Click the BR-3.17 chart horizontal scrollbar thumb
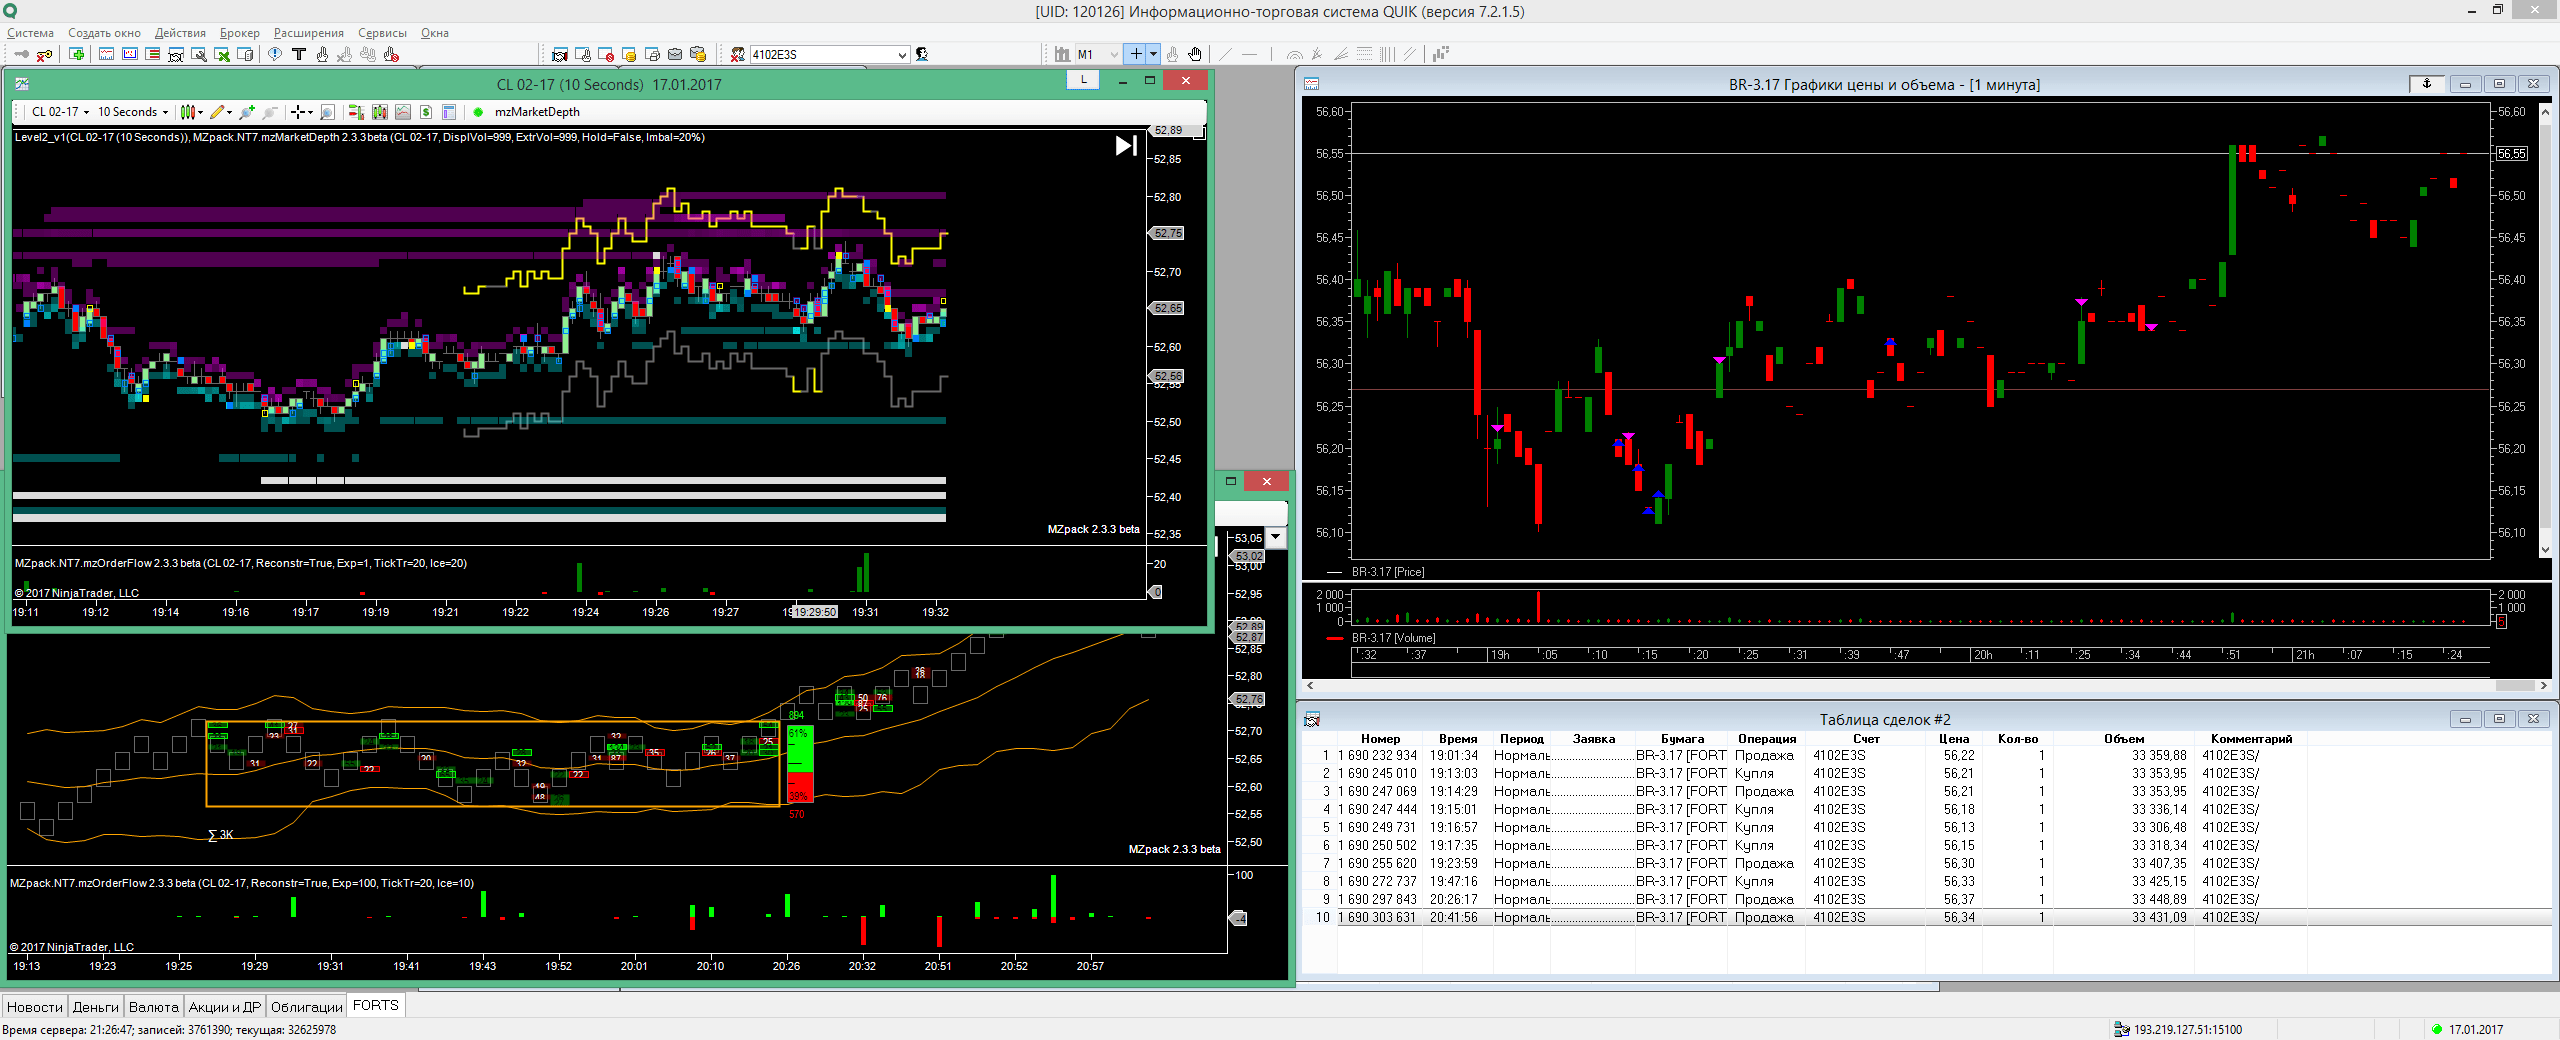 [2514, 686]
